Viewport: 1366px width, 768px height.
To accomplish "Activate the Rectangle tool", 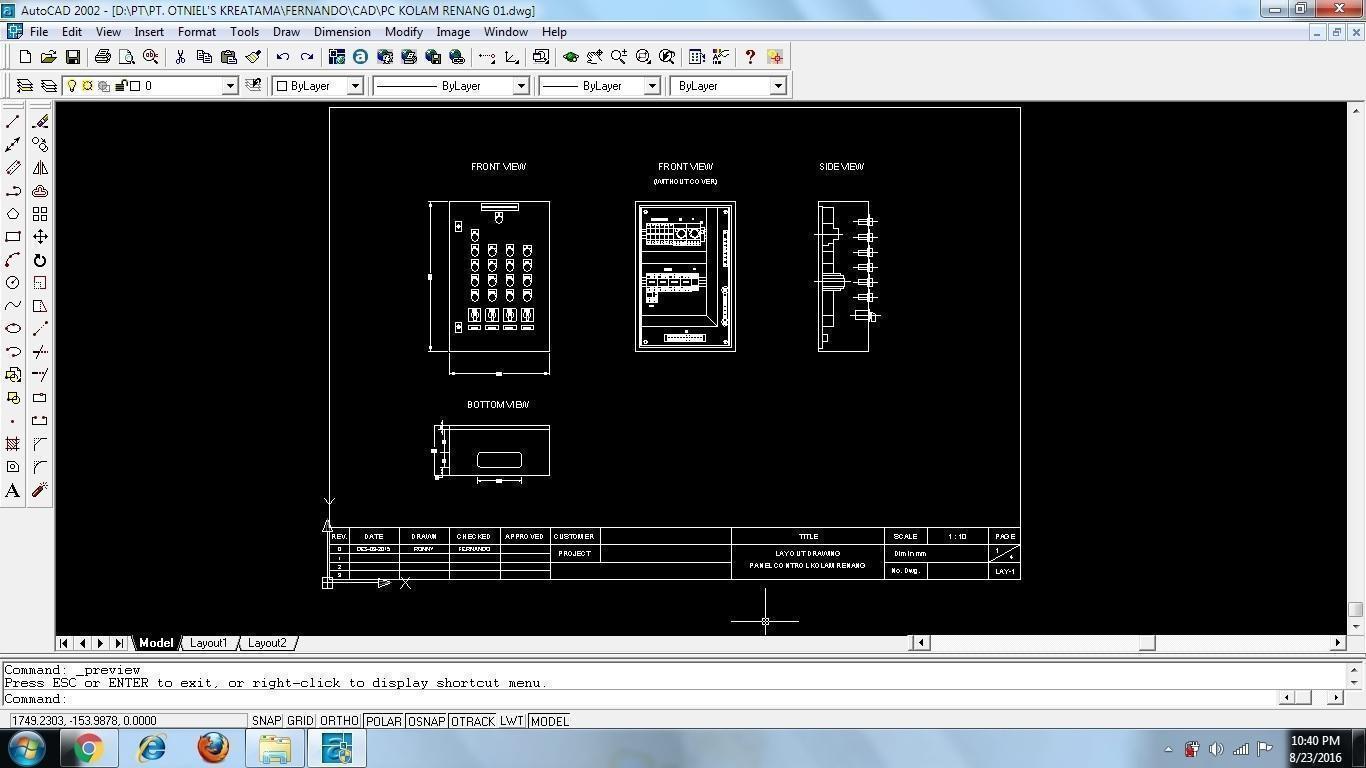I will point(12,236).
